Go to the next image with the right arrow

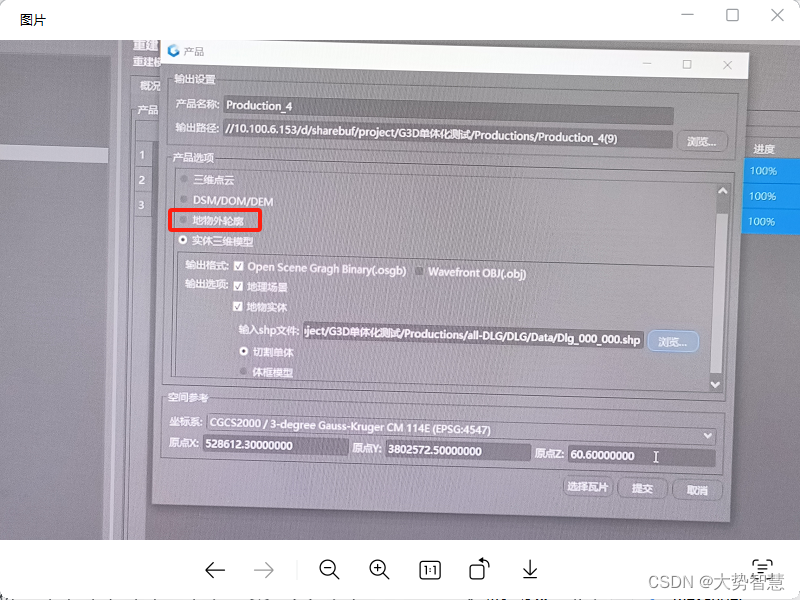[264, 570]
